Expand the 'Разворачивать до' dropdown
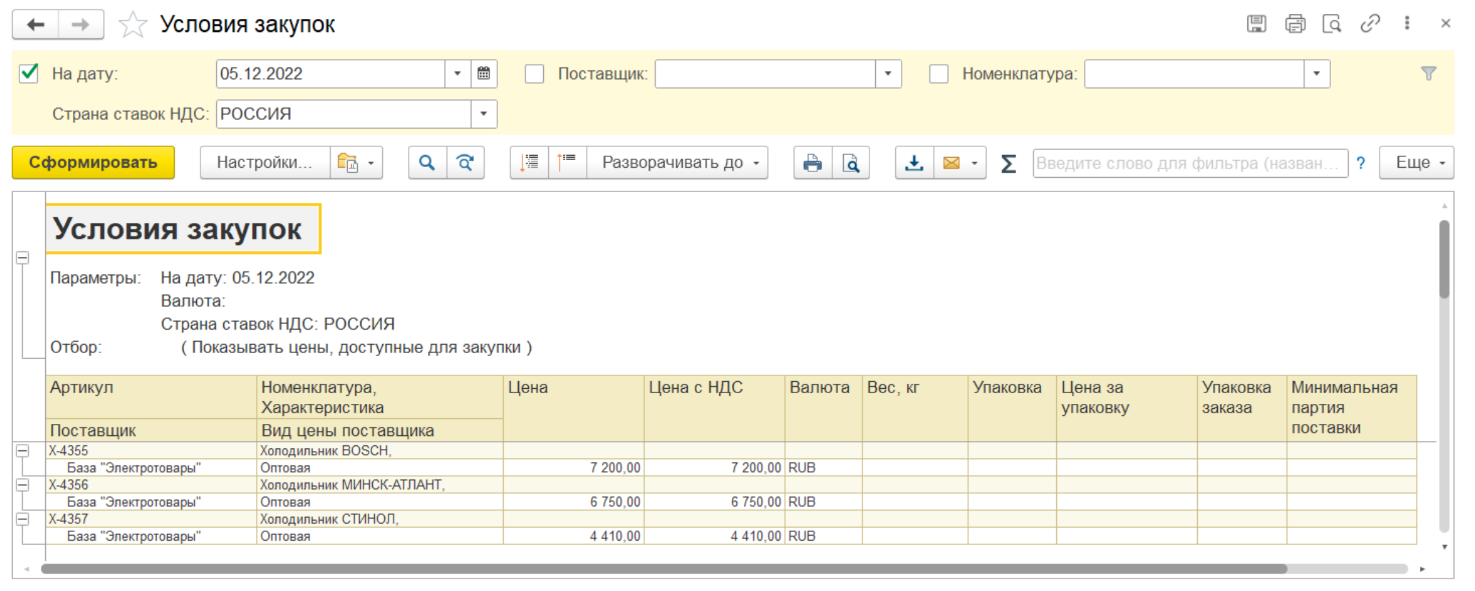This screenshot has width=1475, height=591. [677, 163]
